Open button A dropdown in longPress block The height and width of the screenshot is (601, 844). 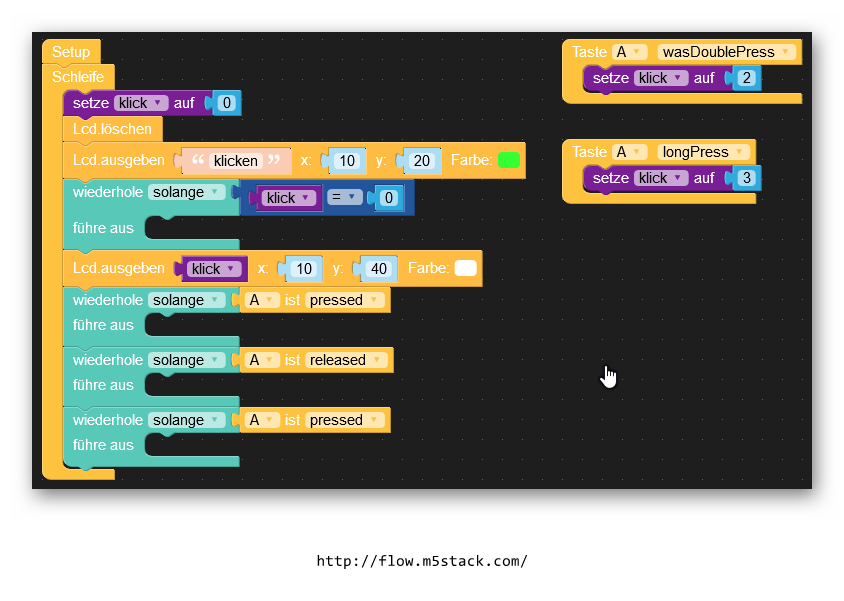[x=628, y=152]
